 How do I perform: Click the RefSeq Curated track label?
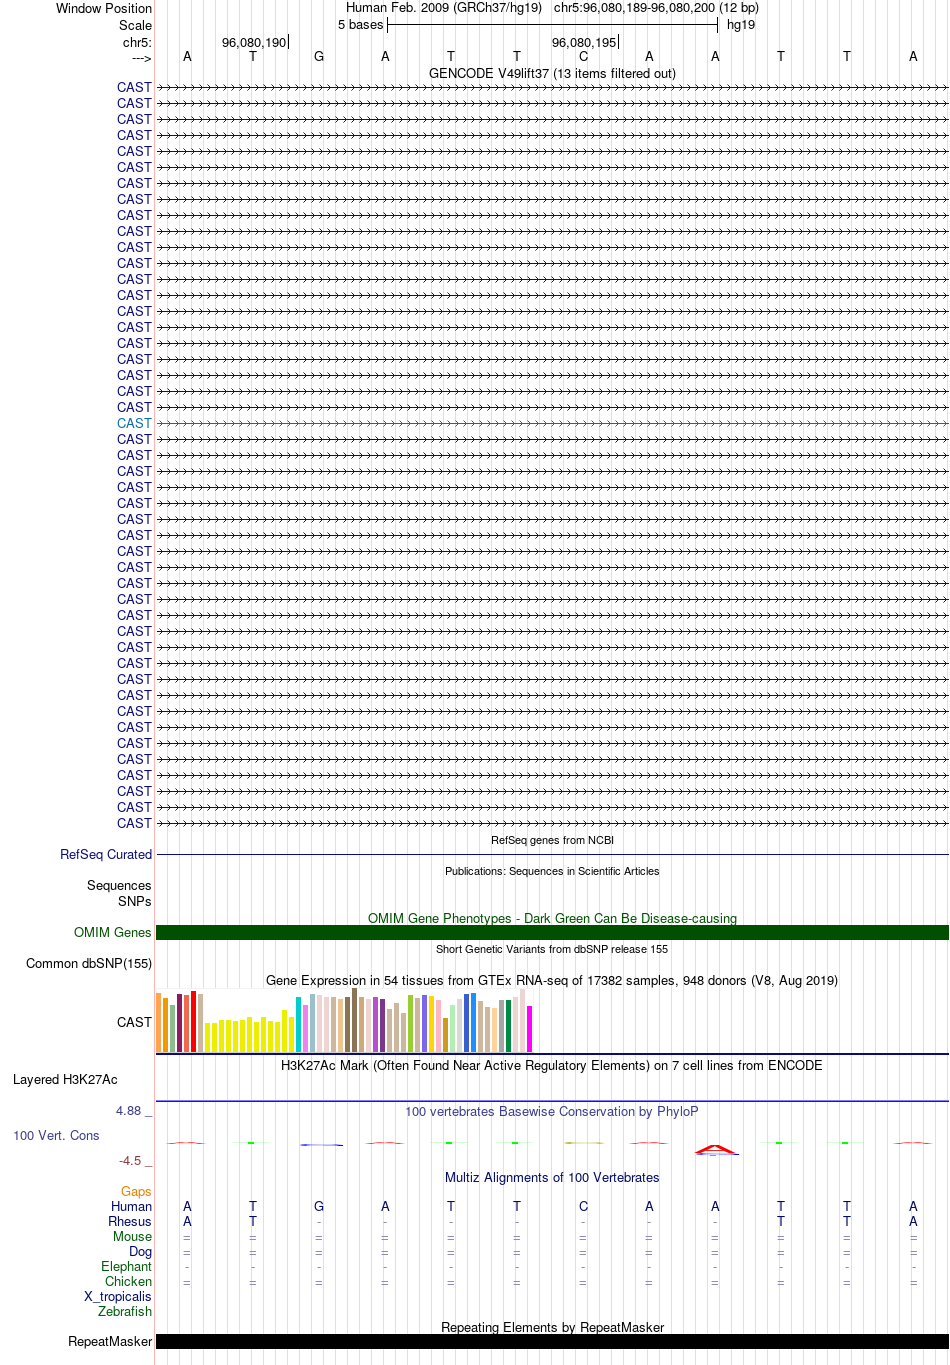tap(106, 854)
